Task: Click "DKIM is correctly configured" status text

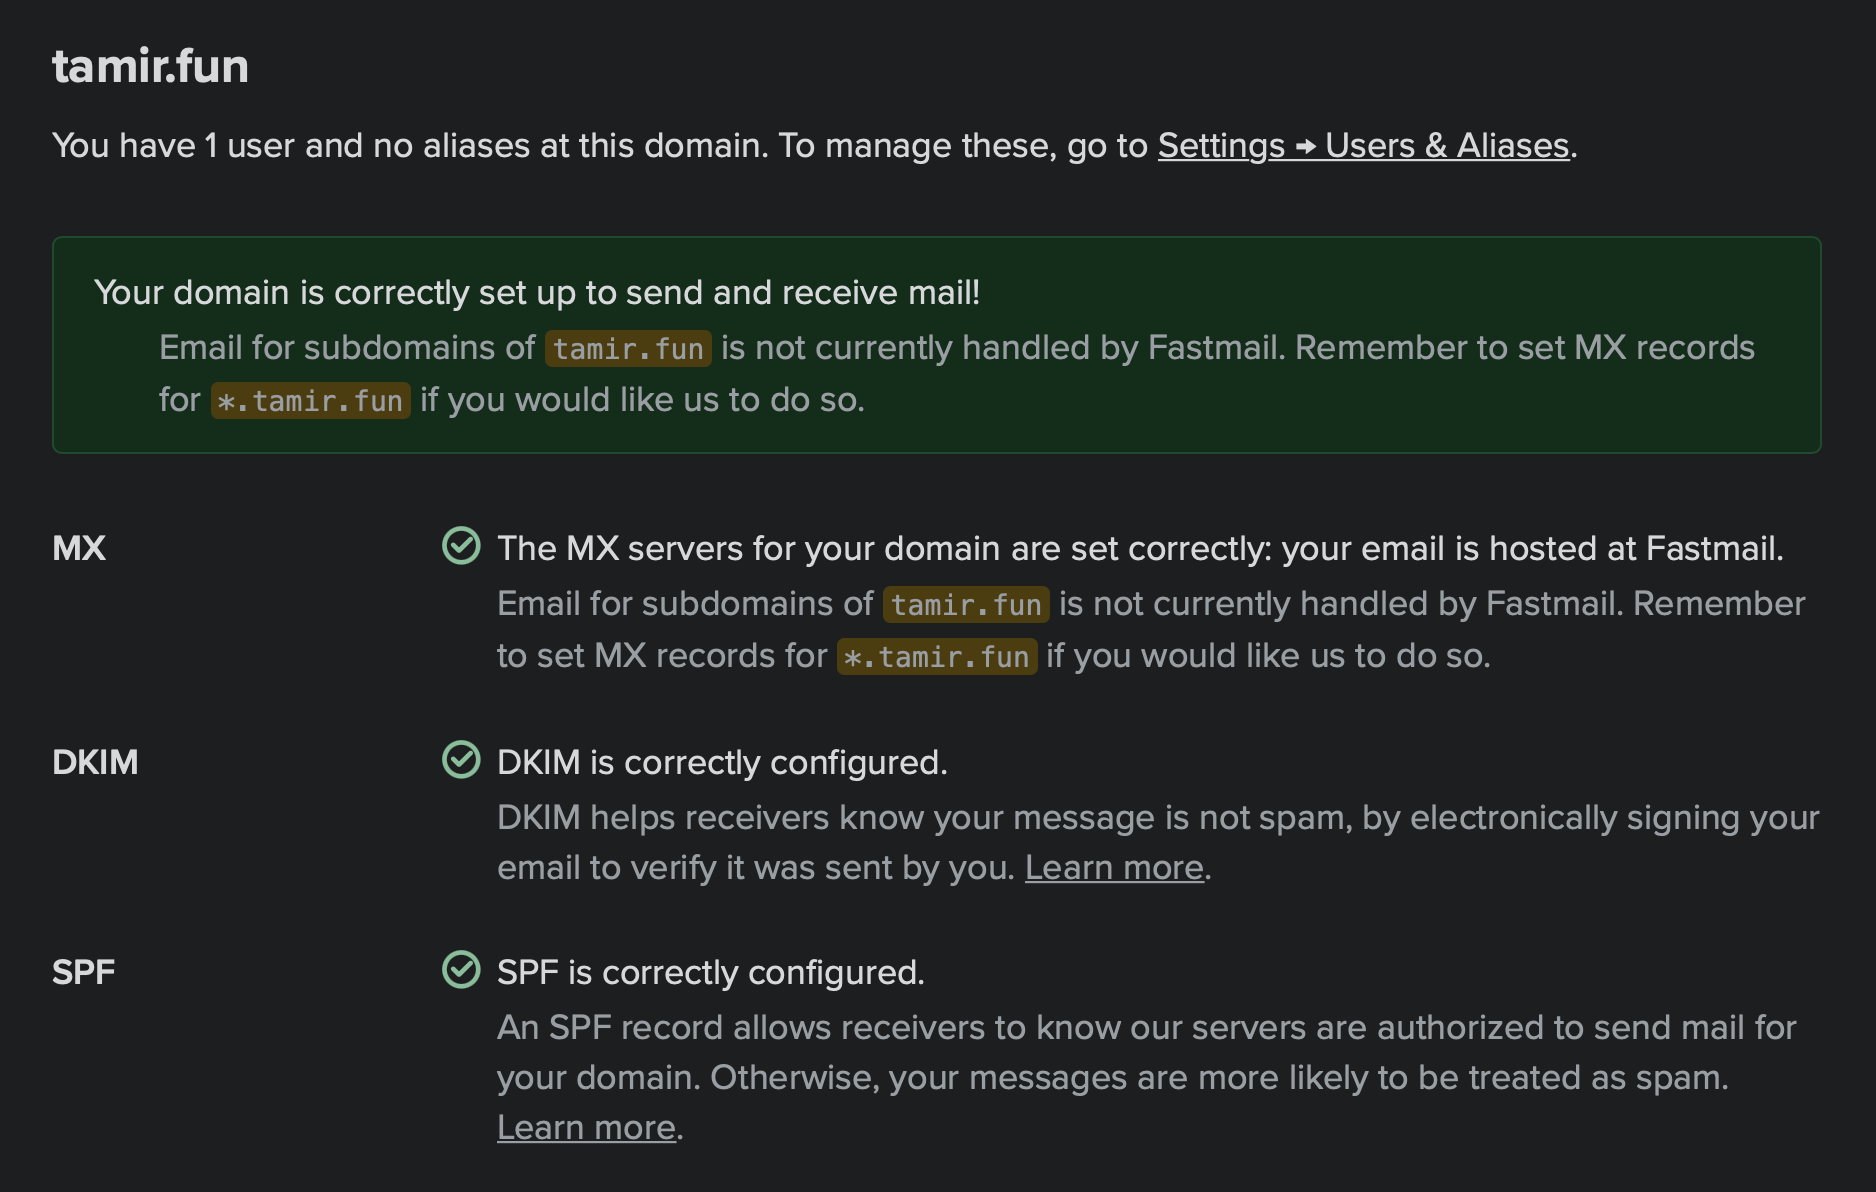Action: [x=722, y=762]
